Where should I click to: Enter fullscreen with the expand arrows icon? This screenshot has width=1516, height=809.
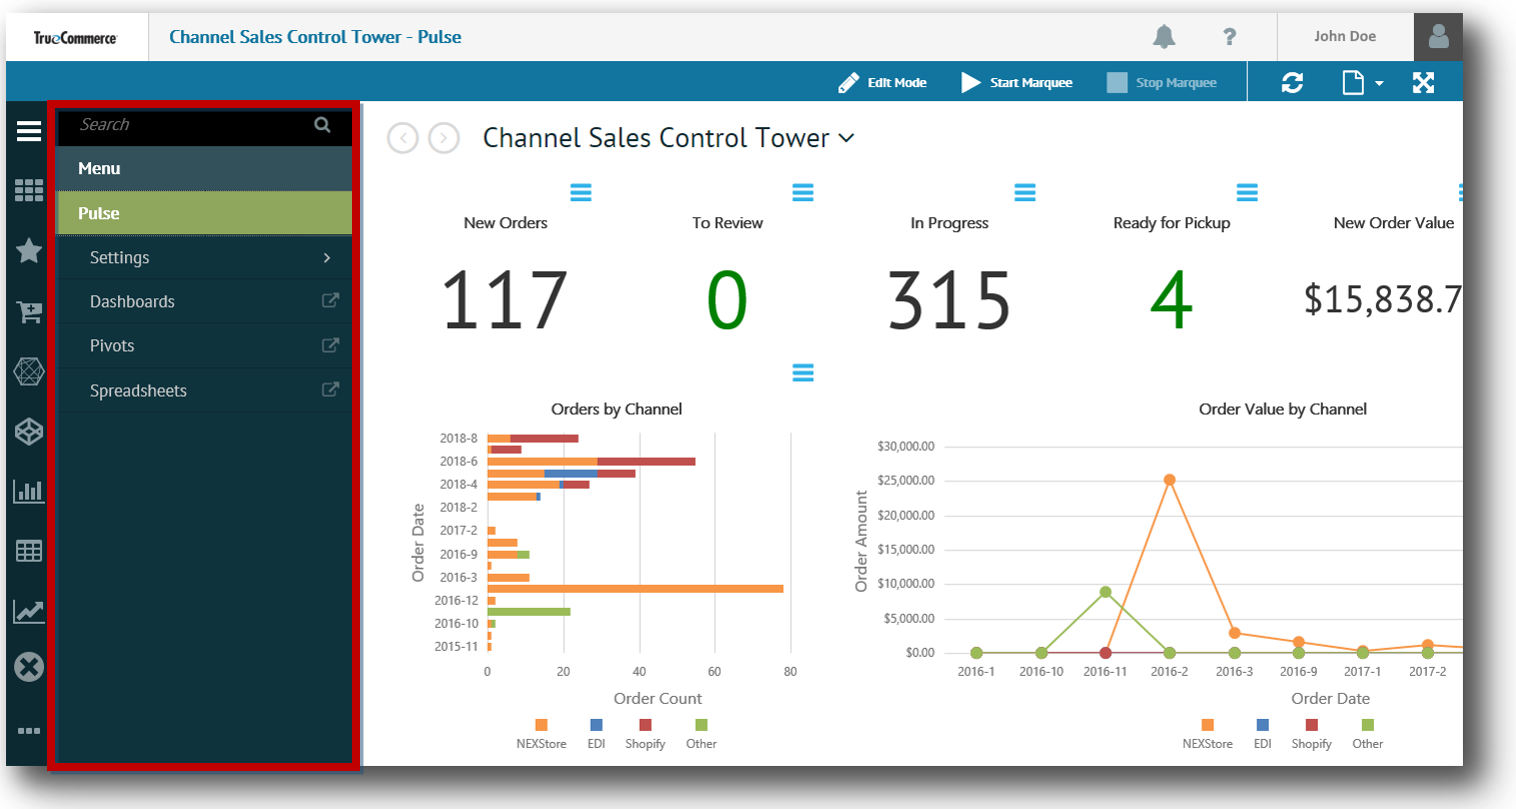tap(1423, 83)
